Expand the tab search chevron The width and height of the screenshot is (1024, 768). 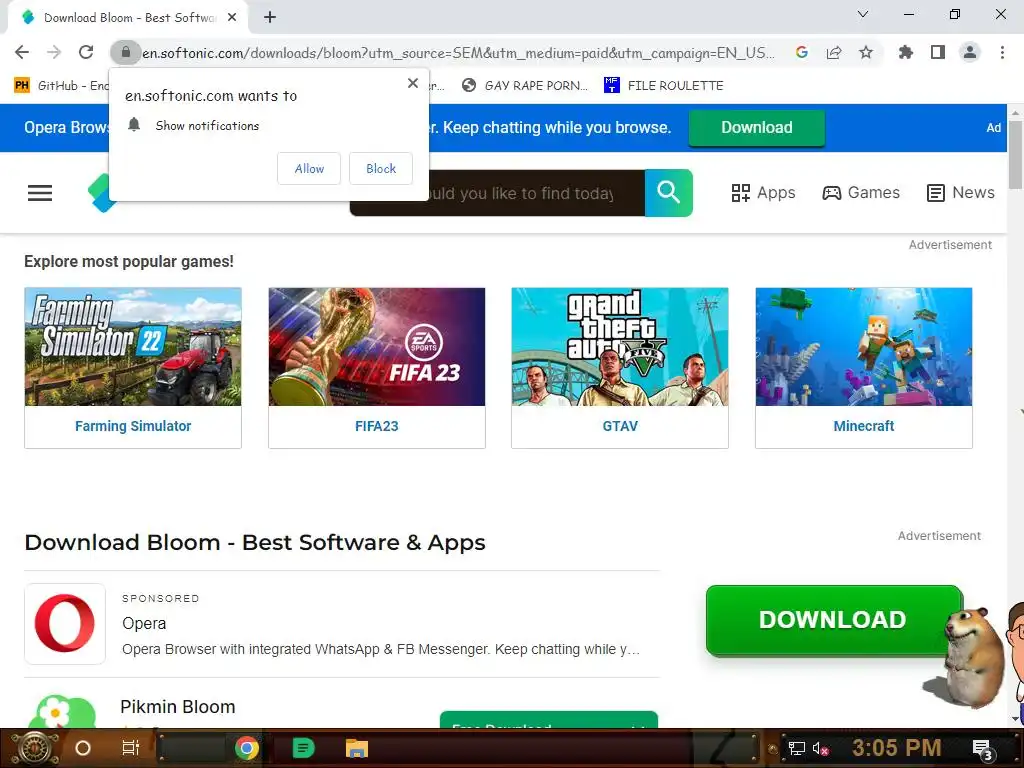(863, 14)
